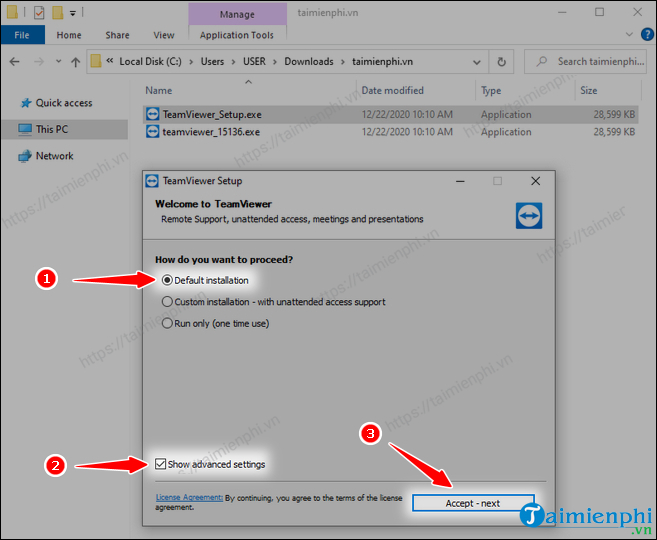Expand the arrow after Local Disk (C:)
This screenshot has width=657, height=540.
pyautogui.click(x=191, y=62)
